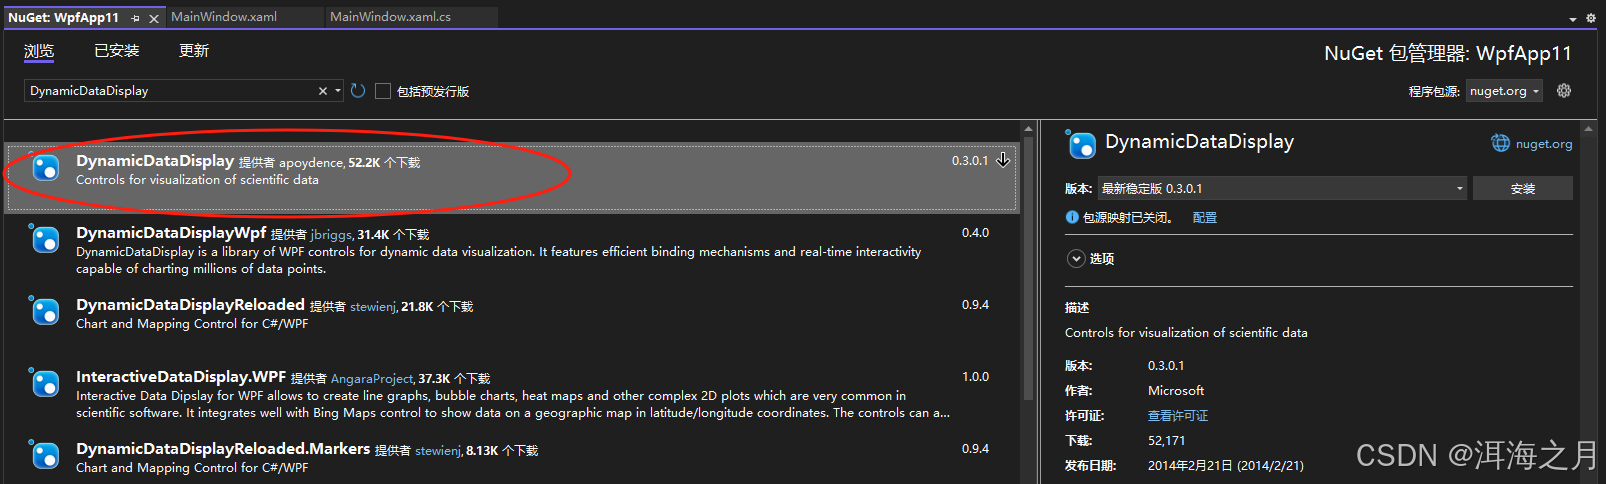Expand the 选项 section

click(x=1076, y=259)
